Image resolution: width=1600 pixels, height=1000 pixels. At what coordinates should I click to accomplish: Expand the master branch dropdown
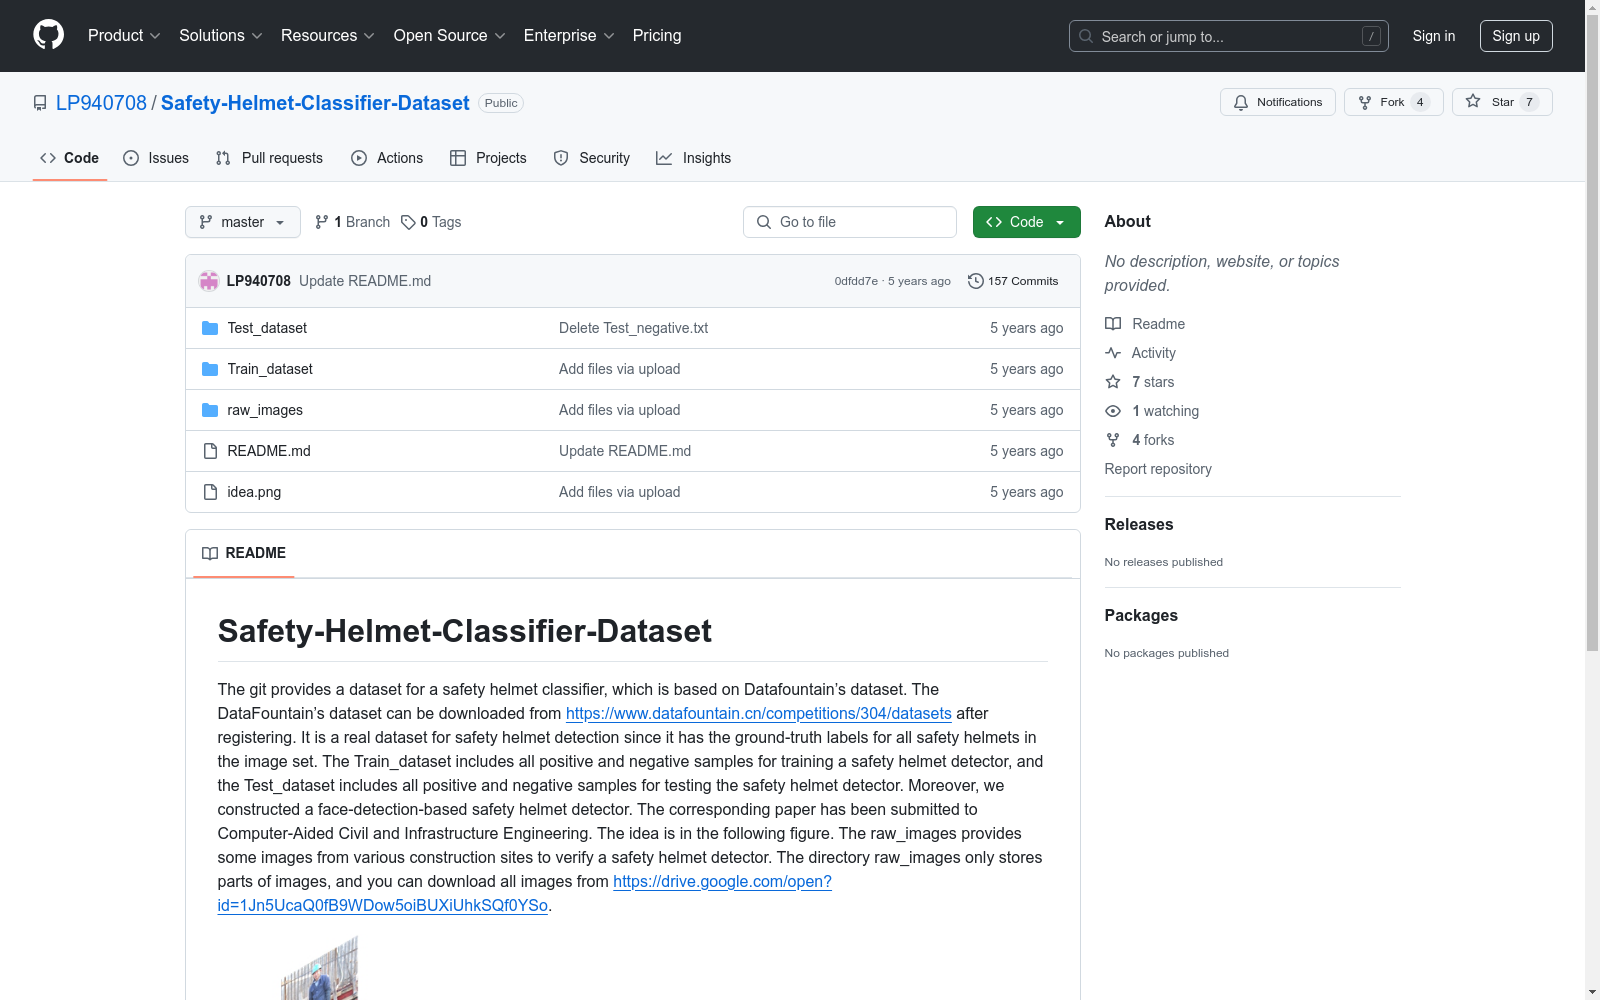click(243, 222)
